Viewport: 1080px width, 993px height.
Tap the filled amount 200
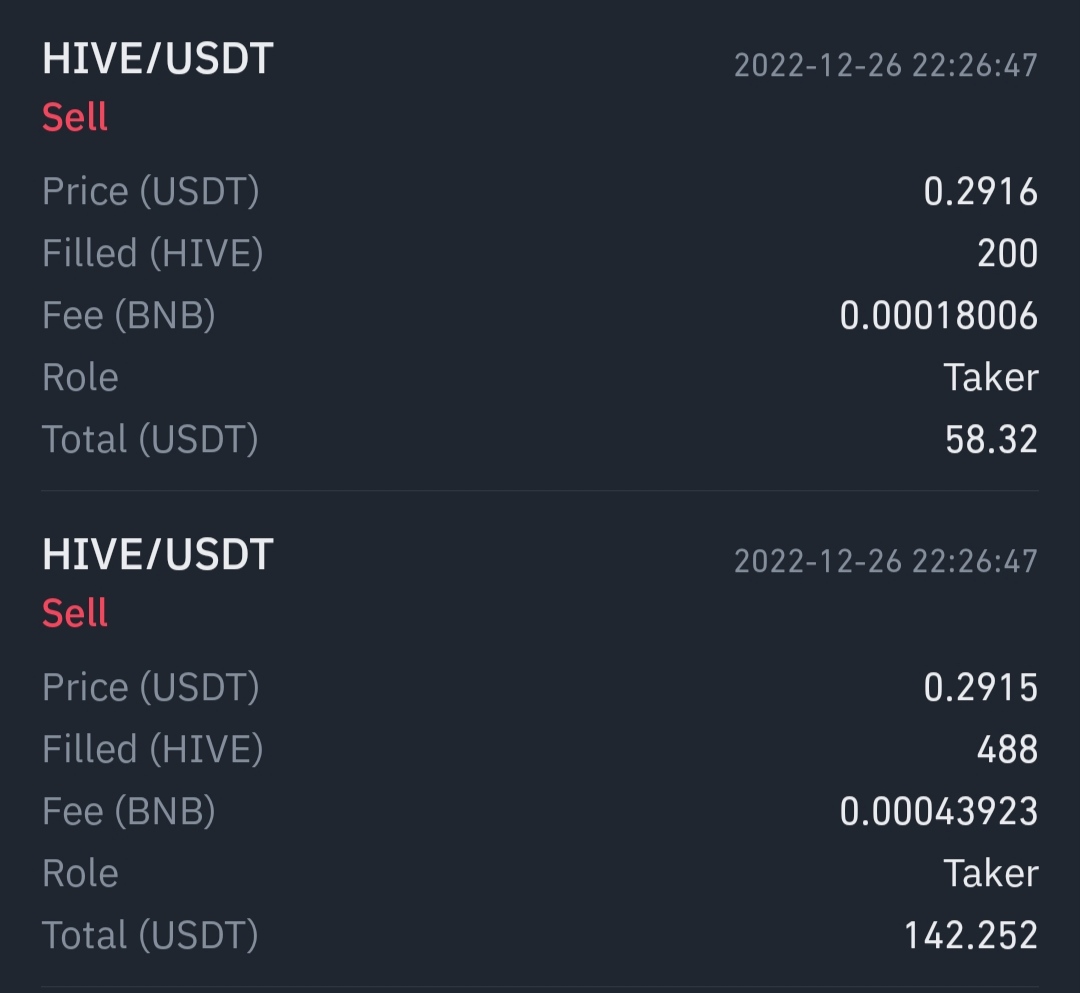tap(1007, 253)
